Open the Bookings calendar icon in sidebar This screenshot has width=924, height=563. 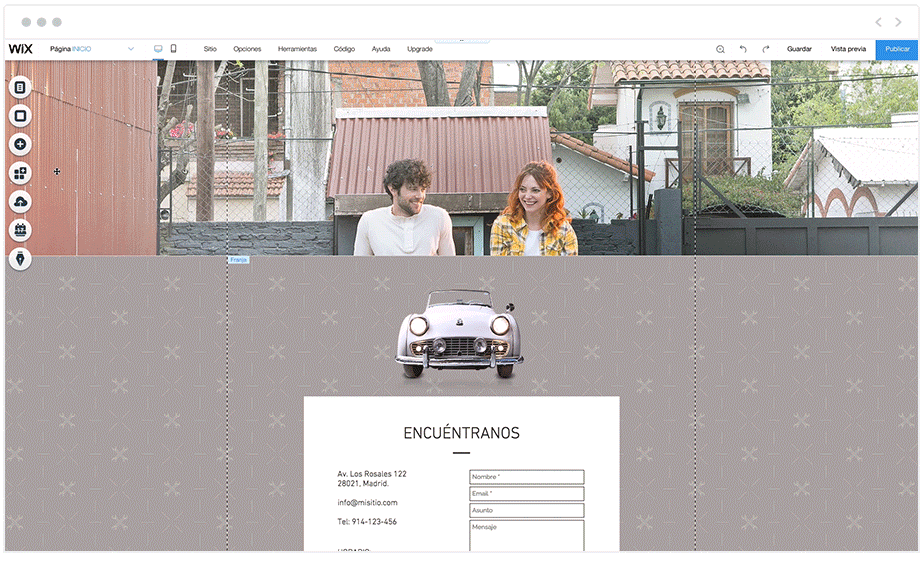20,230
